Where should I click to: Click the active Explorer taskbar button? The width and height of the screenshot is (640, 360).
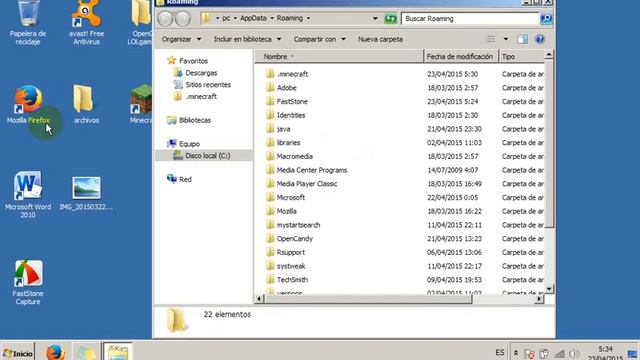click(118, 352)
